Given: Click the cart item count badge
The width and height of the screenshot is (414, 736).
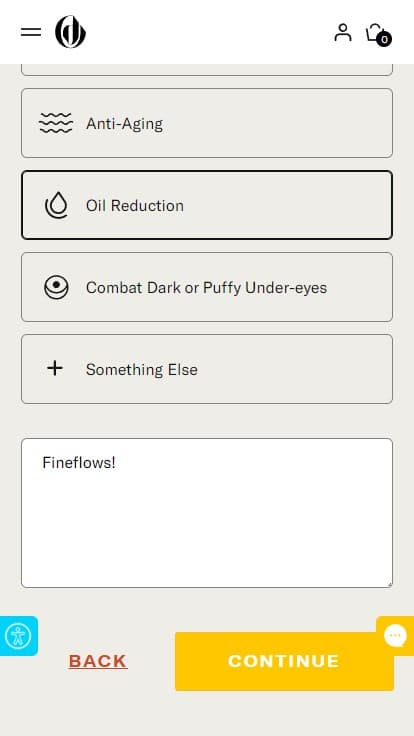Looking at the screenshot, I should tap(384, 39).
